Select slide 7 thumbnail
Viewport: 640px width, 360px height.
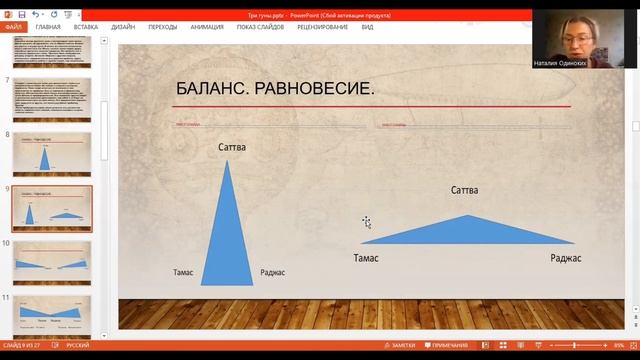pyautogui.click(x=52, y=100)
